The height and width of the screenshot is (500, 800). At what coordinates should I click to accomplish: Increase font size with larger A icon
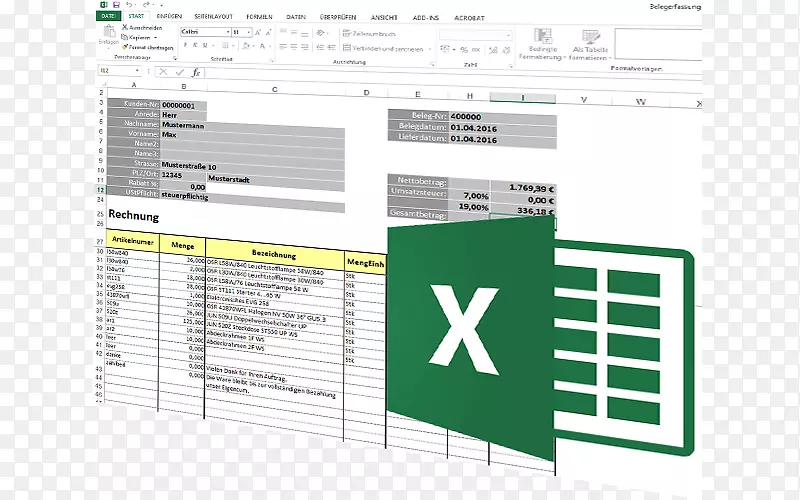258,32
